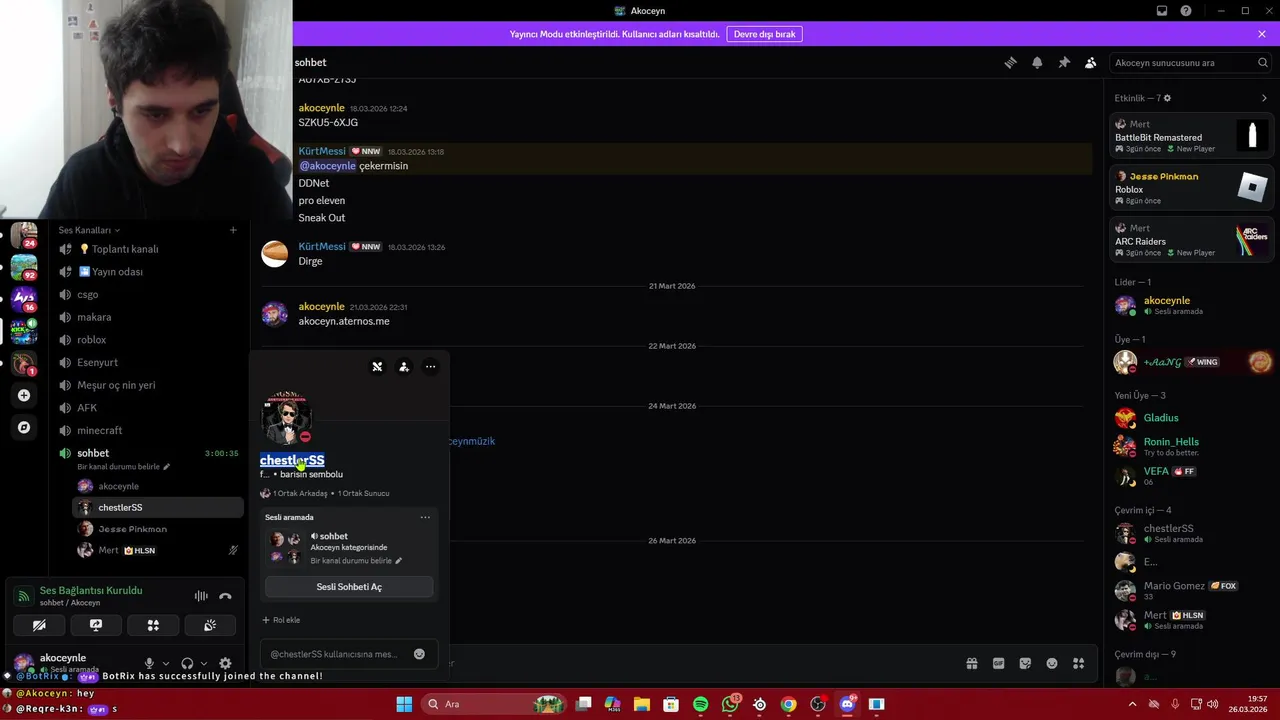This screenshot has width=1280, height=720.
Task: Disconnect from voice with the hang up icon
Action: pos(225,596)
